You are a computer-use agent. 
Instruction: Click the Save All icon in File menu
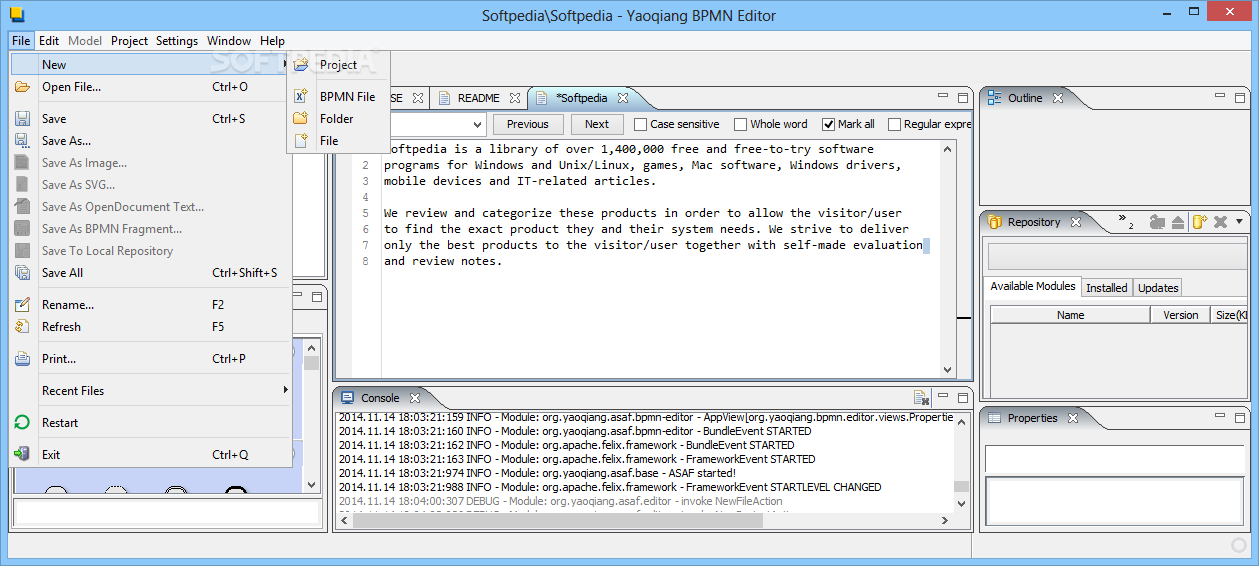coord(22,273)
